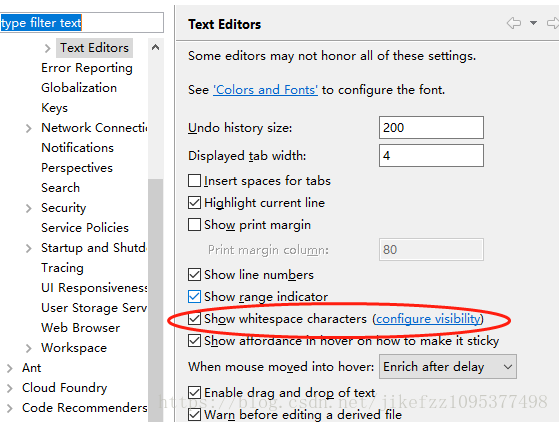Toggle Show line numbers checkbox
This screenshot has width=559, height=422.
[194, 275]
